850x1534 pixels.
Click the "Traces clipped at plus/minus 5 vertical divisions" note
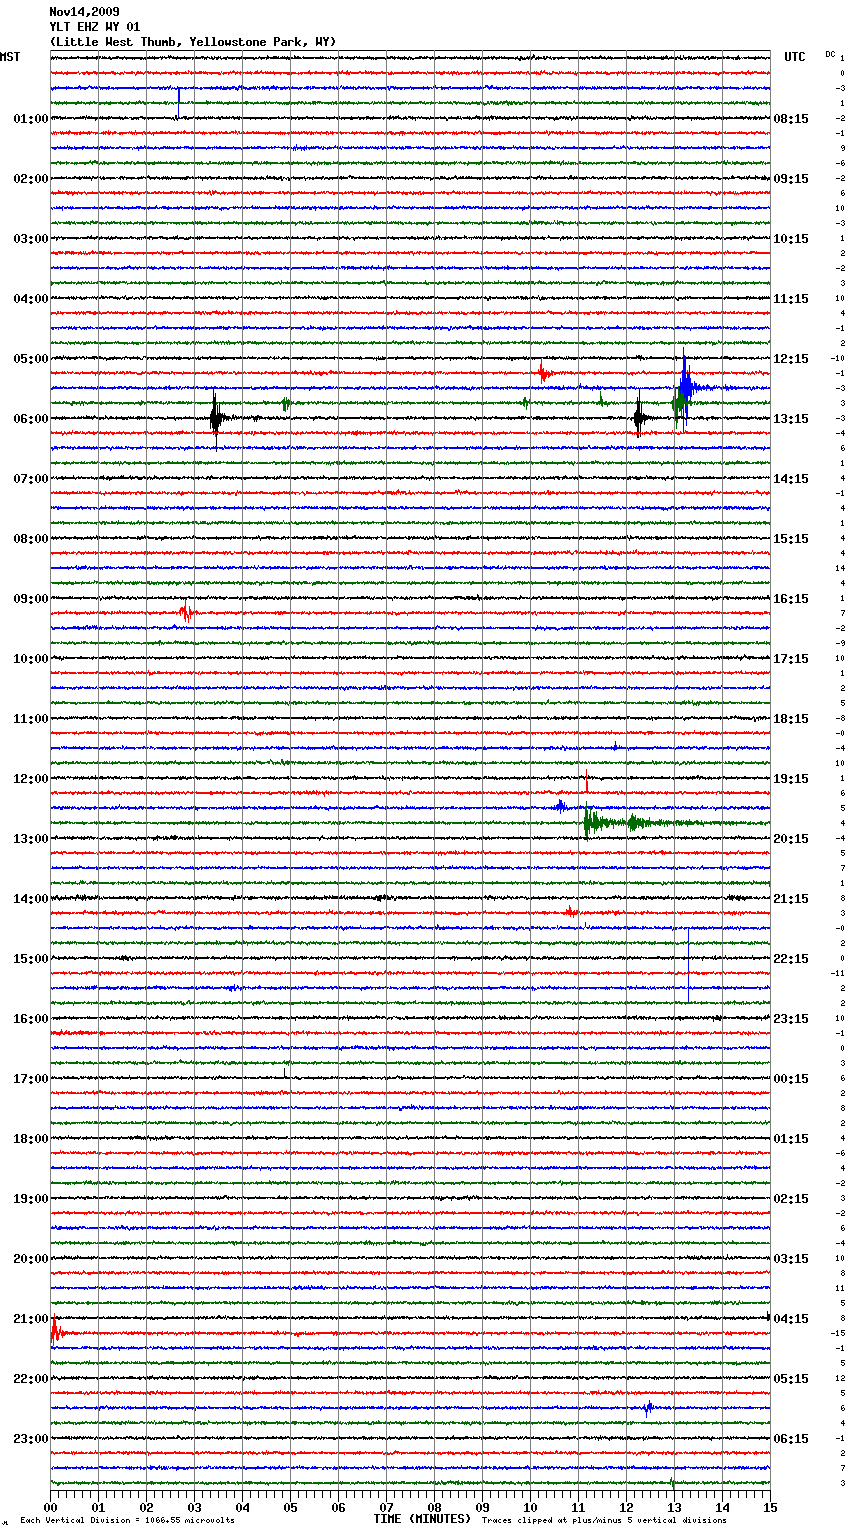(604, 1521)
